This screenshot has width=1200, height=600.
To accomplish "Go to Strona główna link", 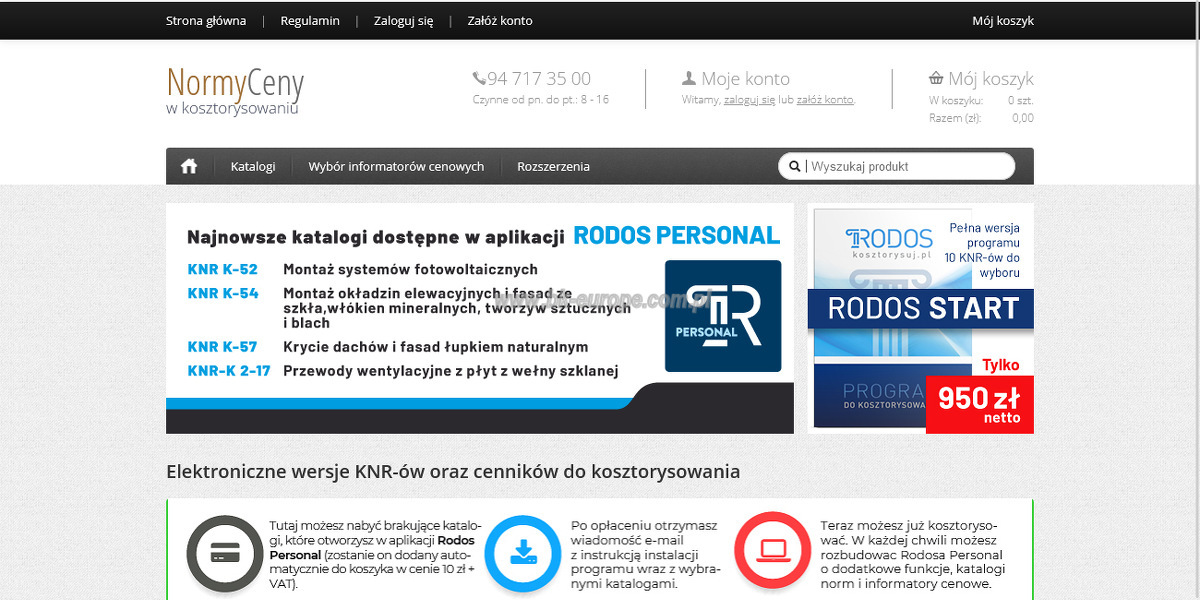I will (206, 21).
